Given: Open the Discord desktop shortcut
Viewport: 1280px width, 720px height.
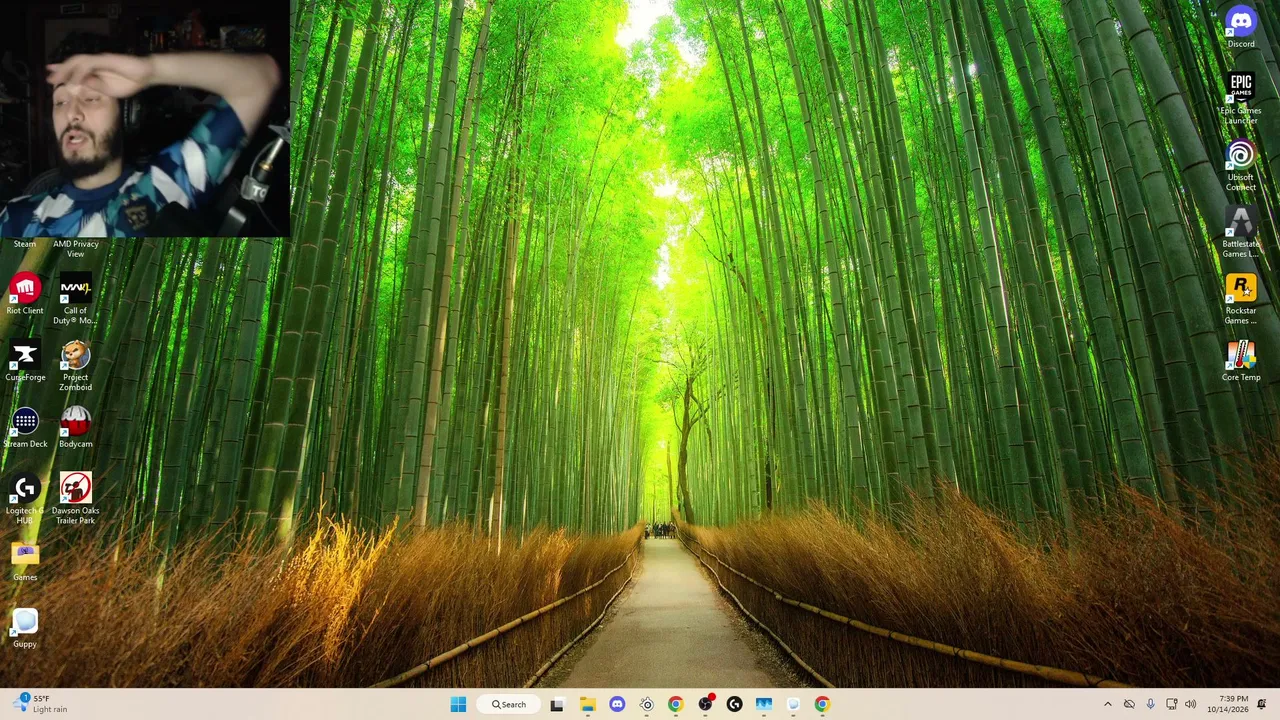Looking at the screenshot, I should pyautogui.click(x=1241, y=27).
